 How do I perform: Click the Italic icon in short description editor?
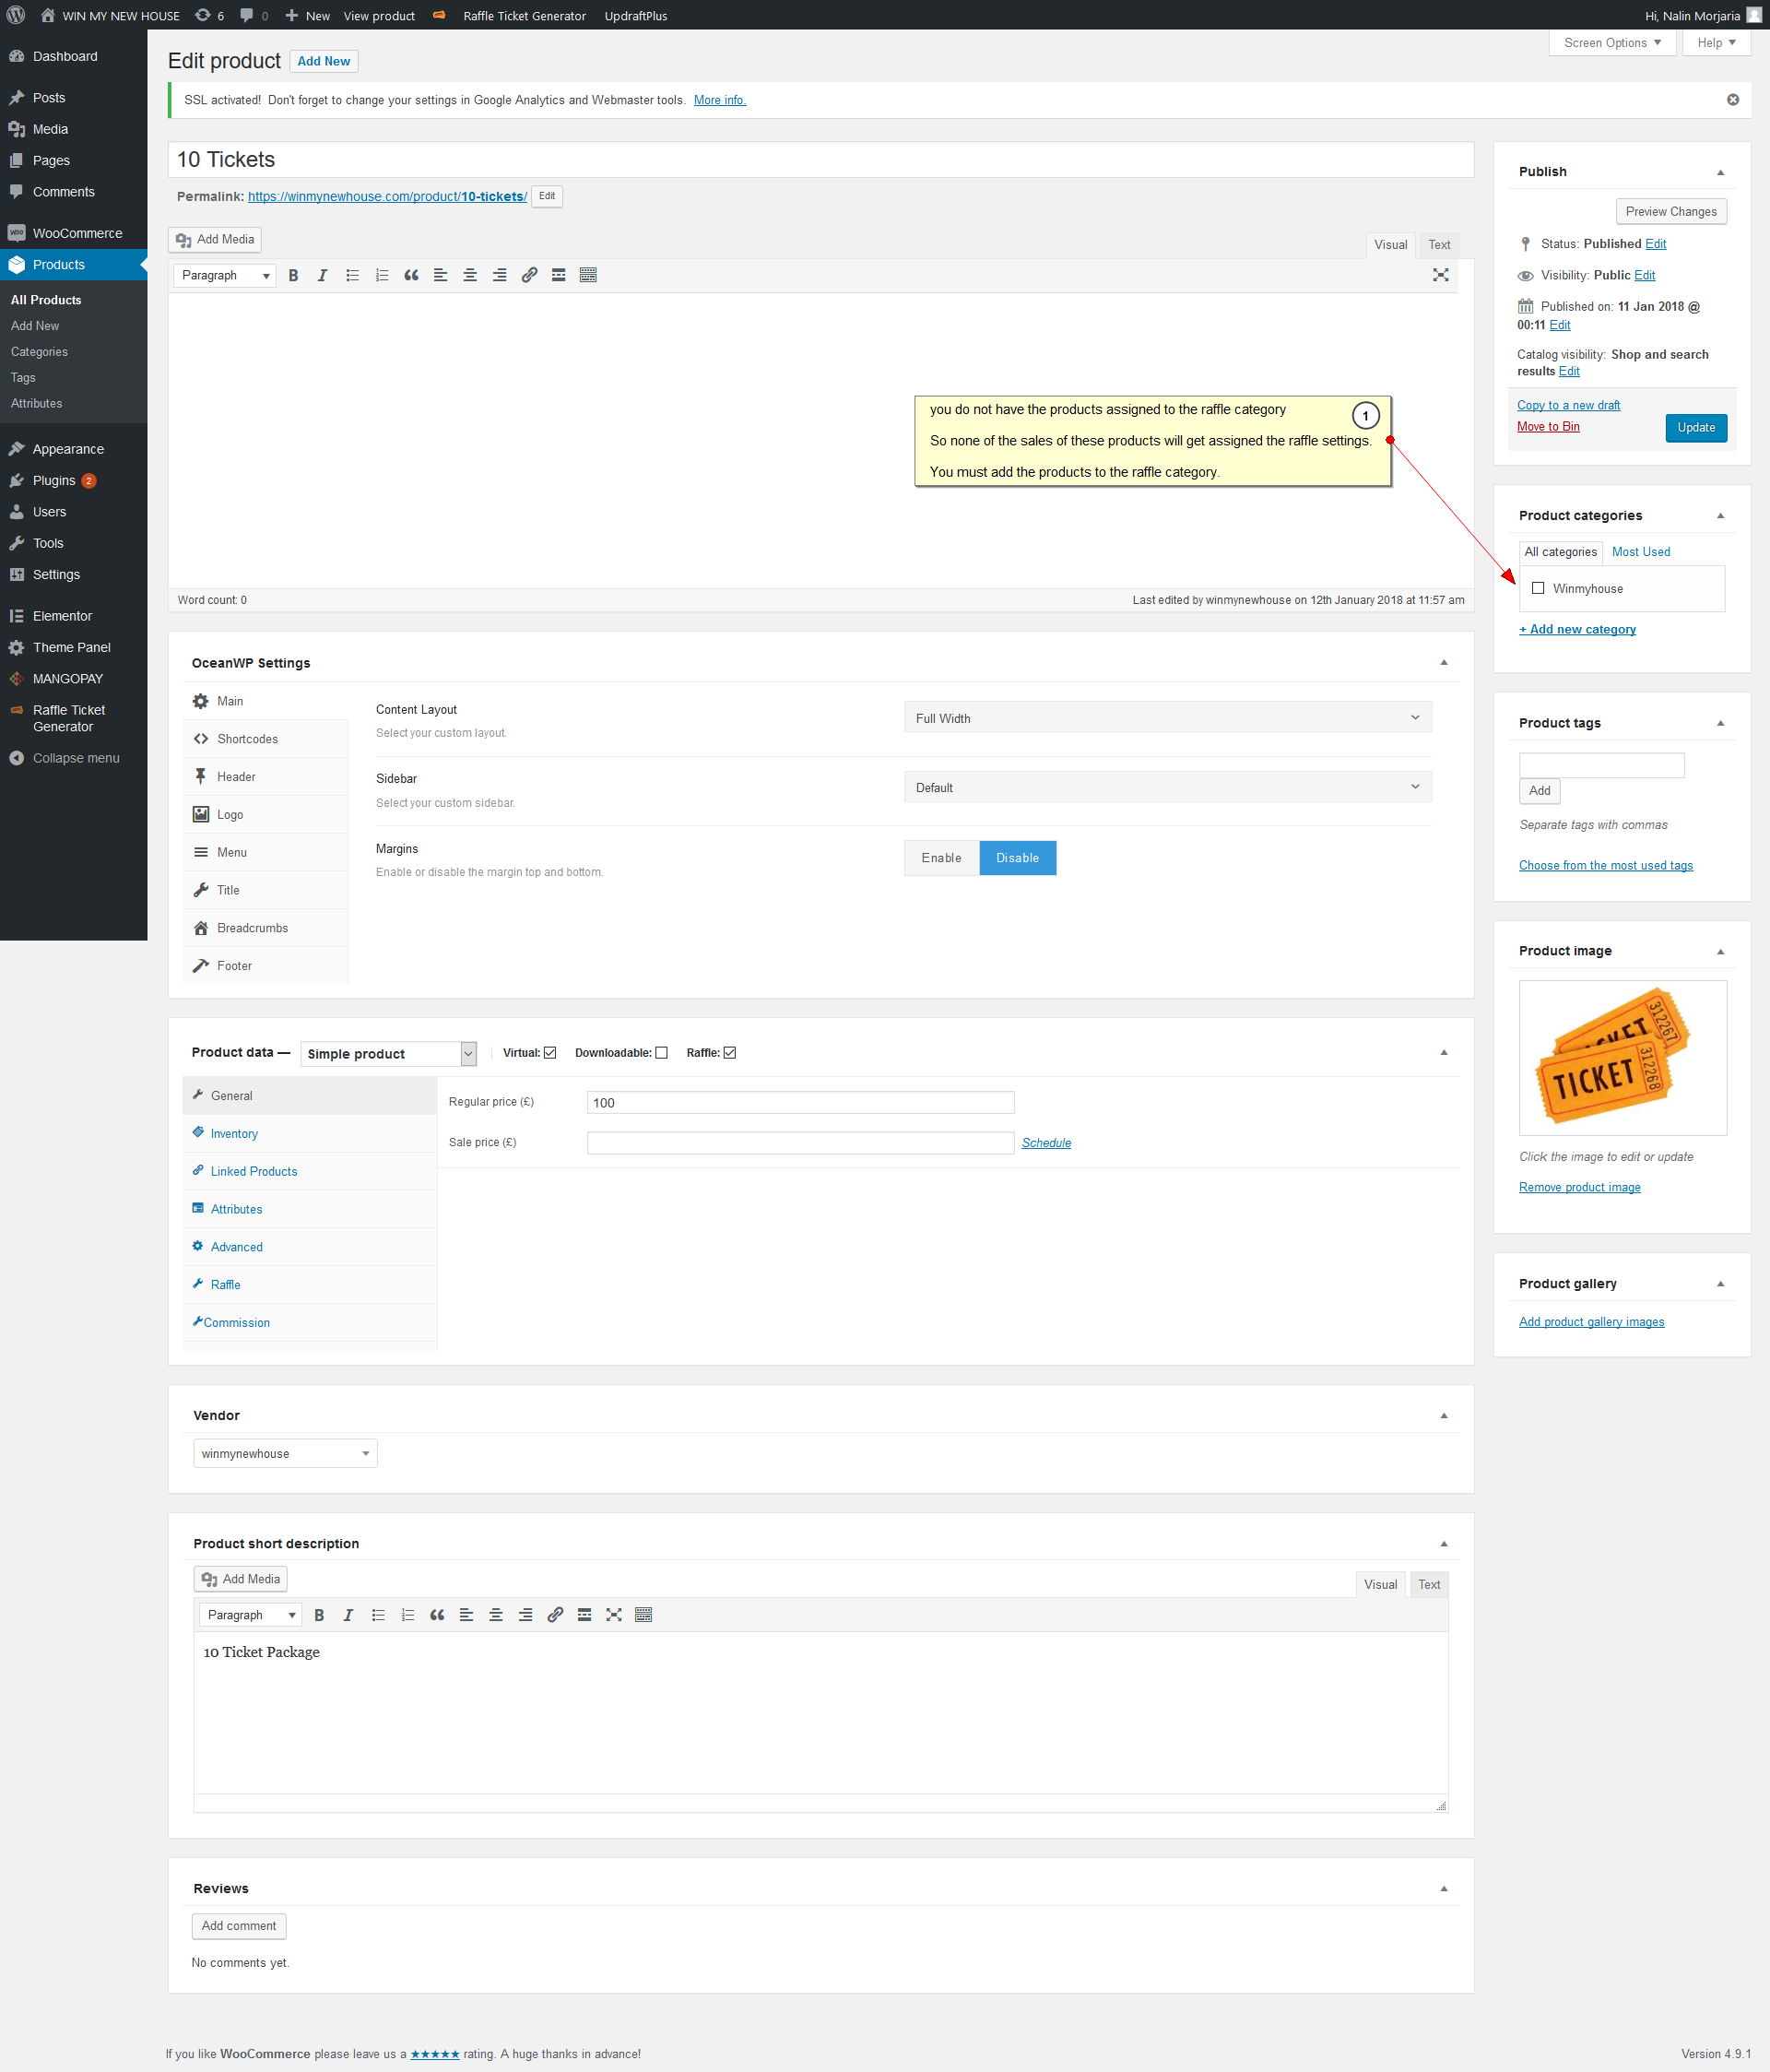click(x=348, y=1615)
